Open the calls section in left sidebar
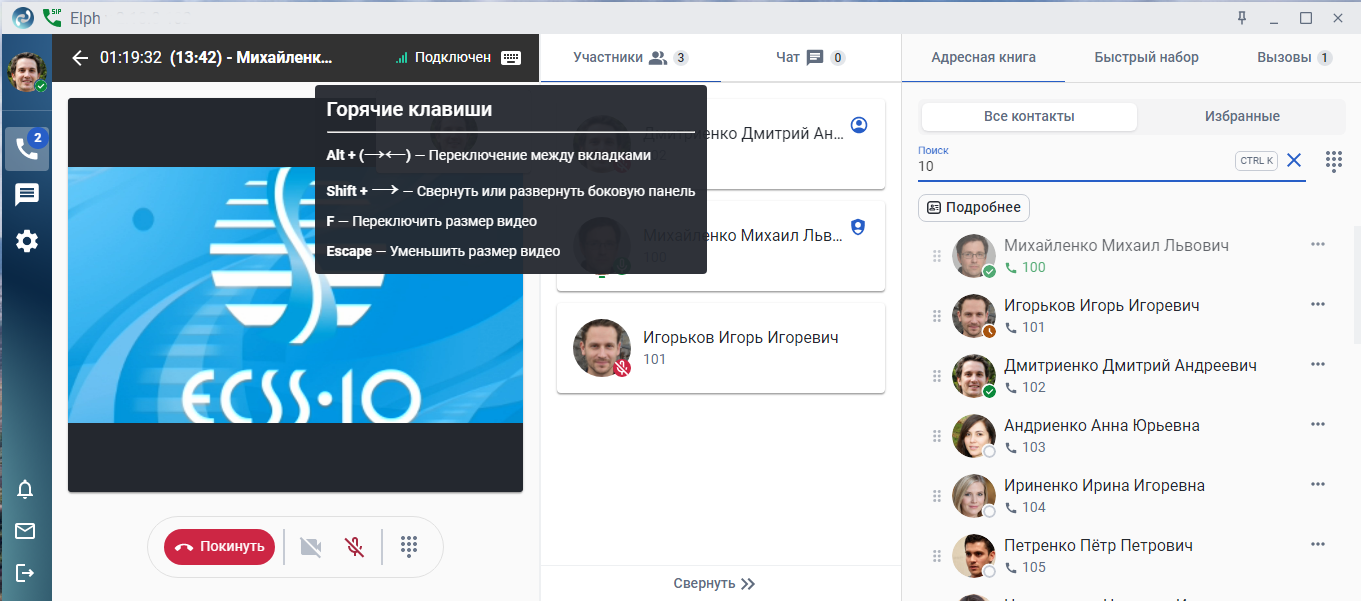This screenshot has width=1361, height=601. tap(27, 149)
